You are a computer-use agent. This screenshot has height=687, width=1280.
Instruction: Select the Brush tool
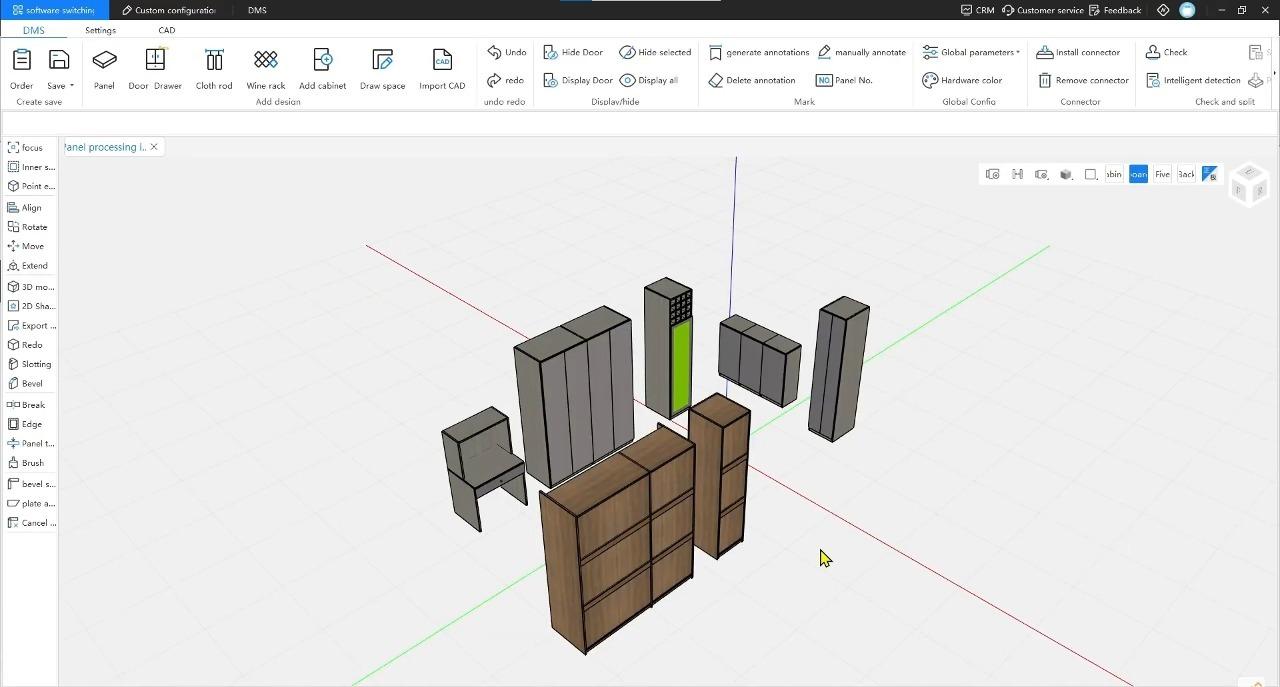(26, 463)
